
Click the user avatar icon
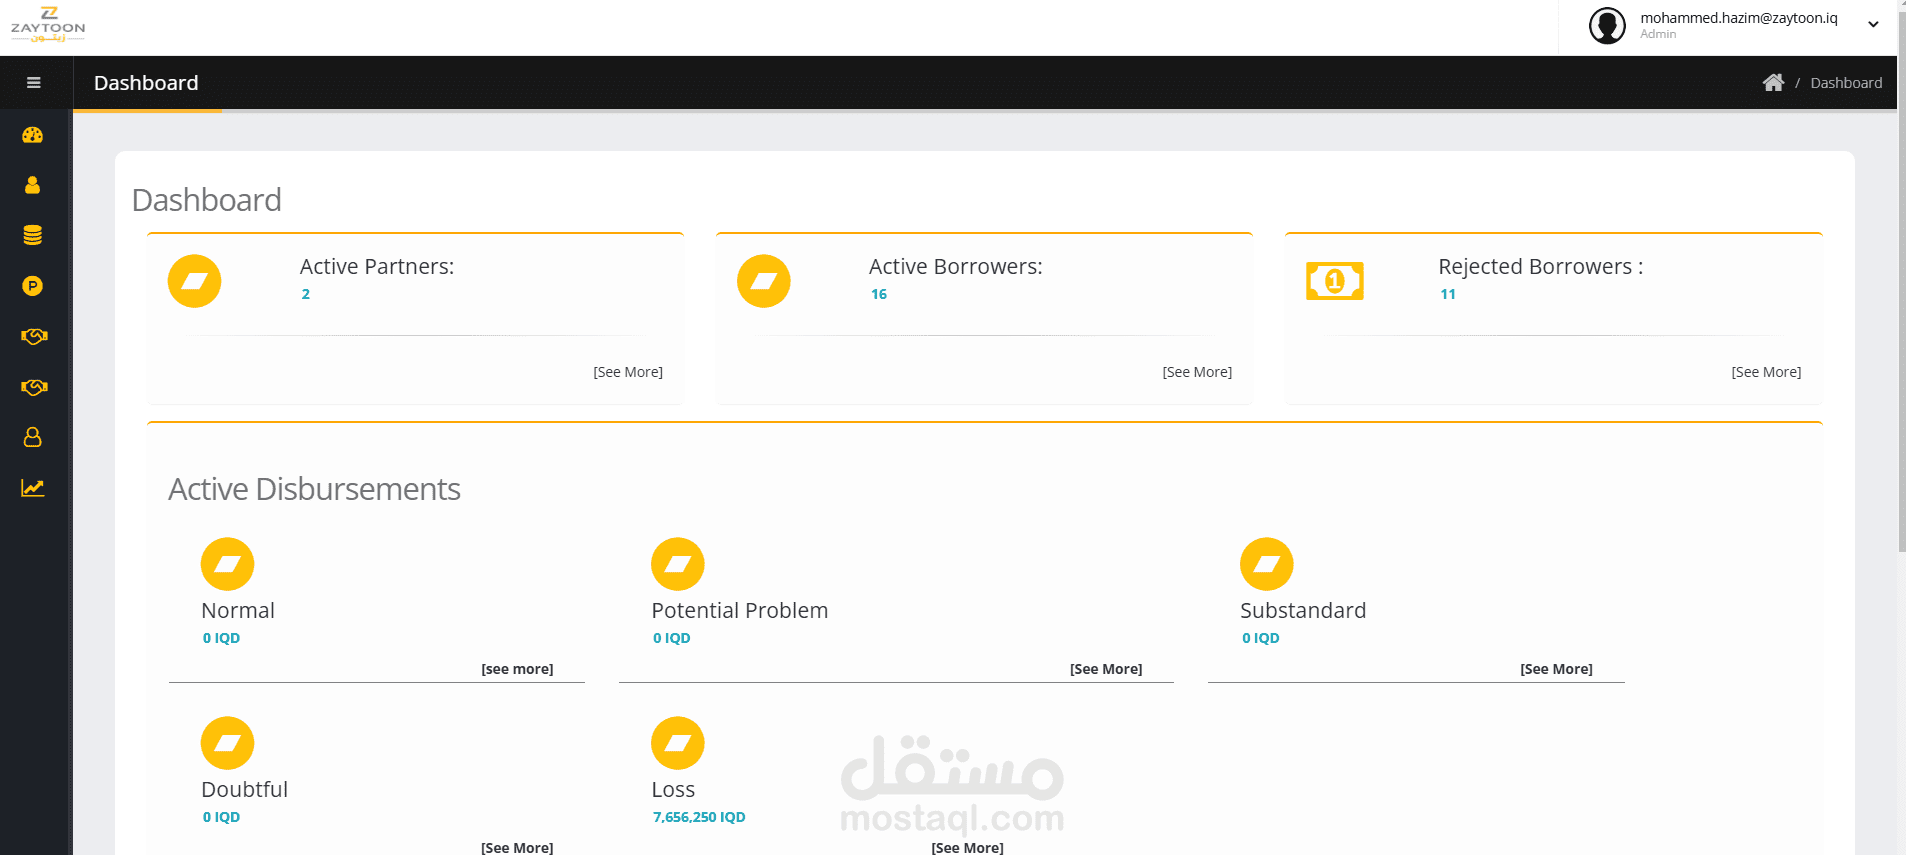1607,26
